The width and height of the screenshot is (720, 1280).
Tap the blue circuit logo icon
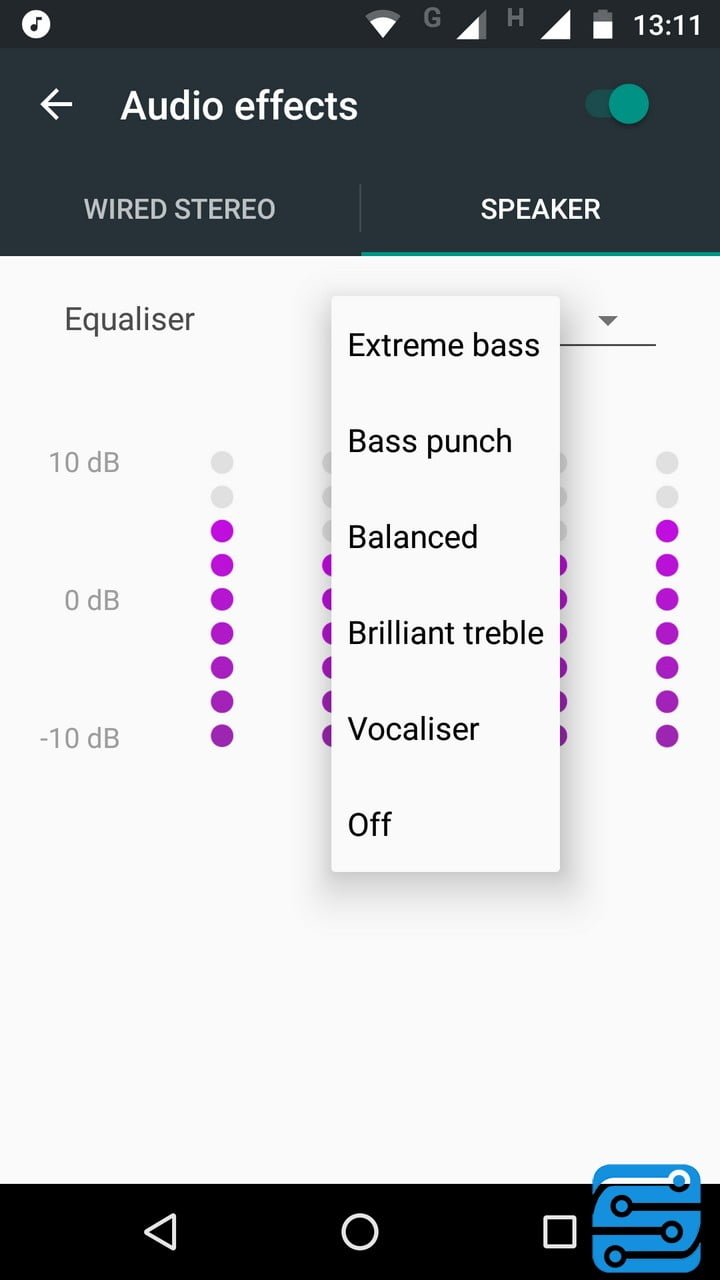(647, 1218)
